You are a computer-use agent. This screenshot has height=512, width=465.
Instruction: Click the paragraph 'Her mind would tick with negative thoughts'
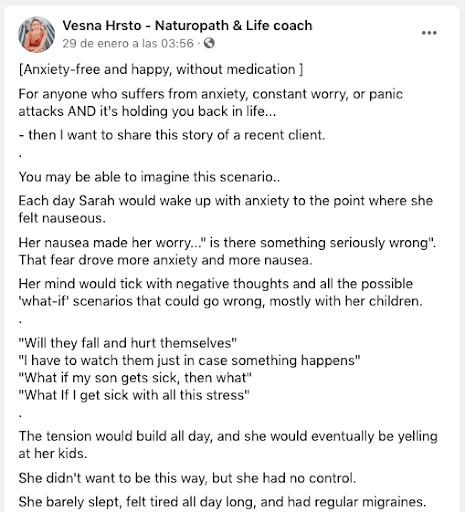pos(220,292)
